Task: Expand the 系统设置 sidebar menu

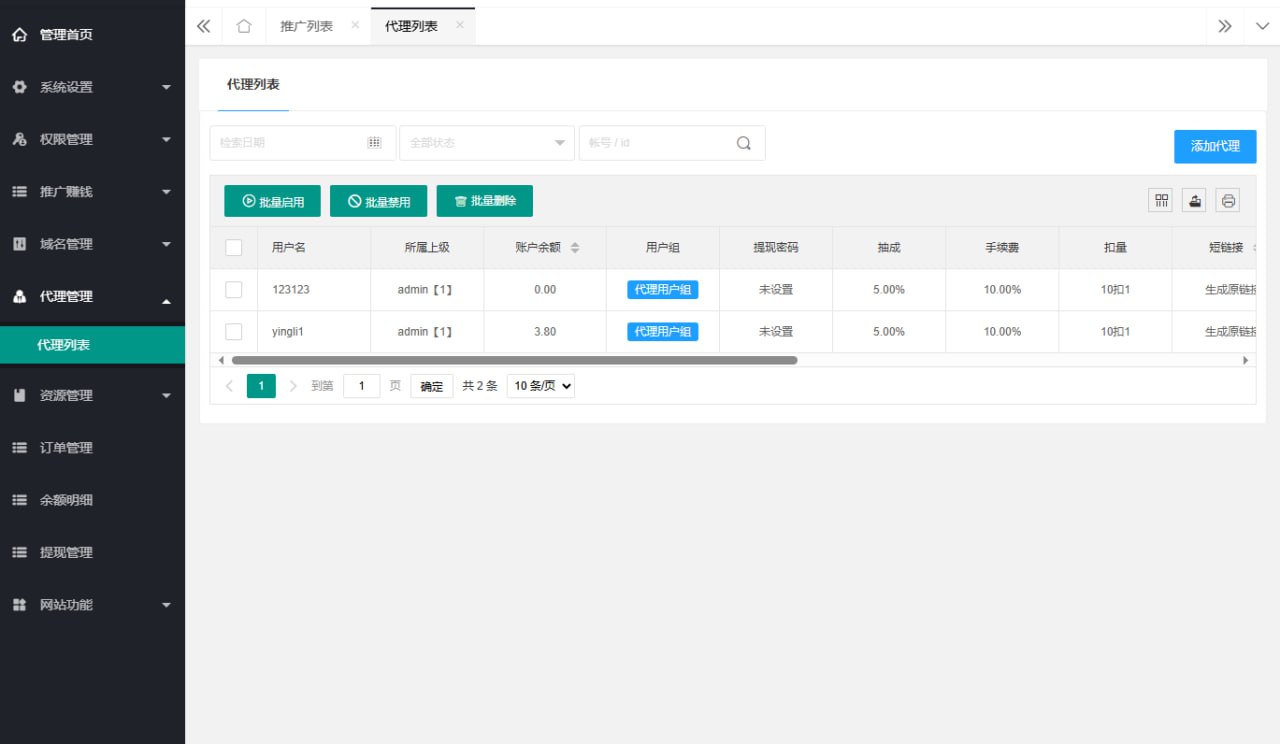Action: pos(92,87)
